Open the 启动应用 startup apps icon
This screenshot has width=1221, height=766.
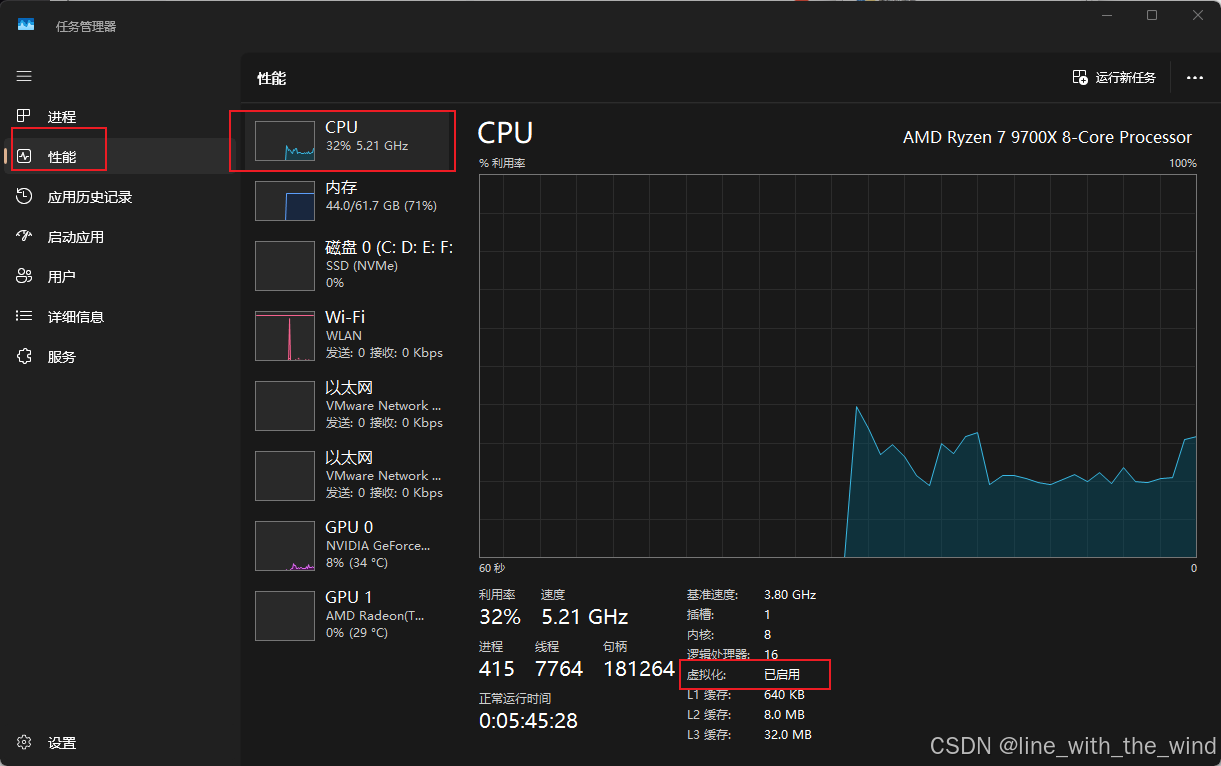click(24, 236)
